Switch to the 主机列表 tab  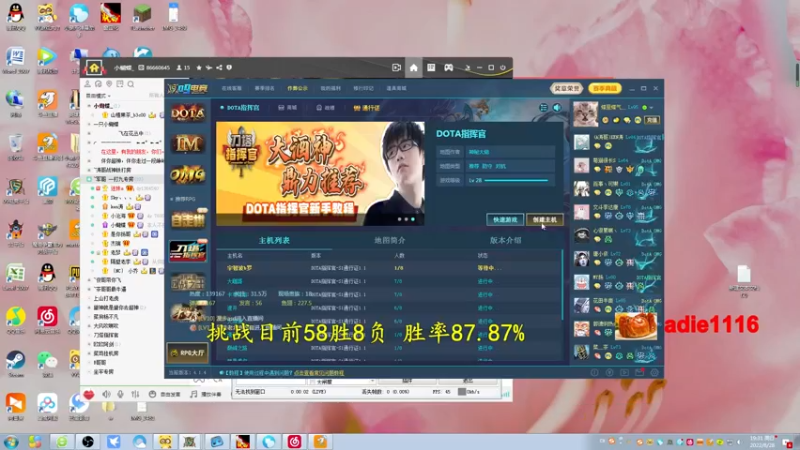point(274,240)
